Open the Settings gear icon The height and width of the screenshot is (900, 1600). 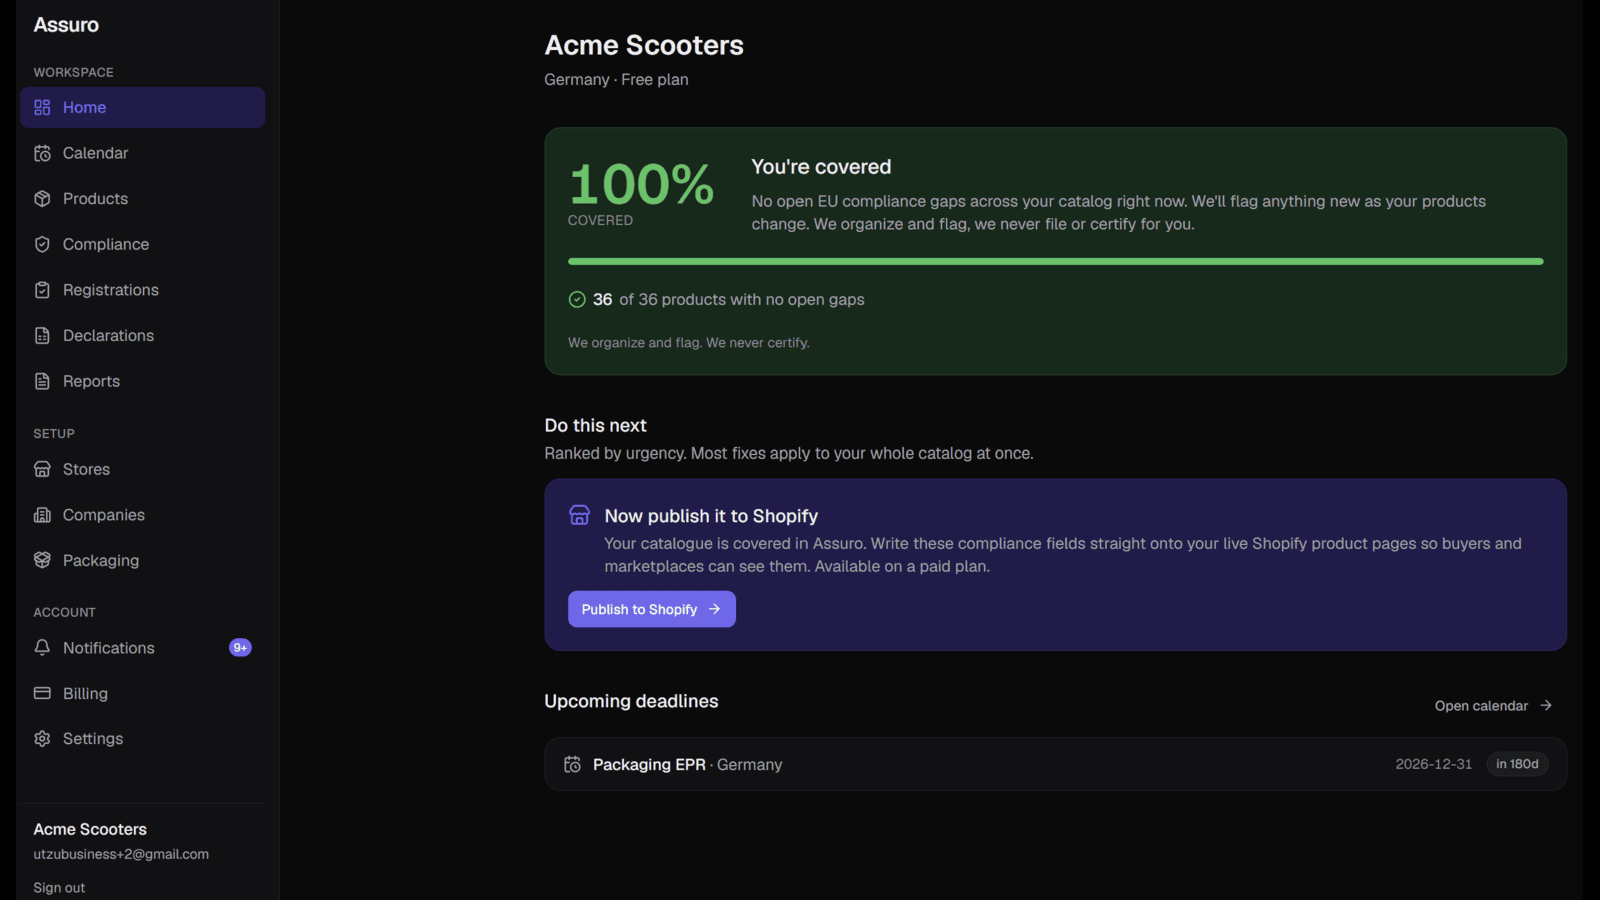click(42, 739)
